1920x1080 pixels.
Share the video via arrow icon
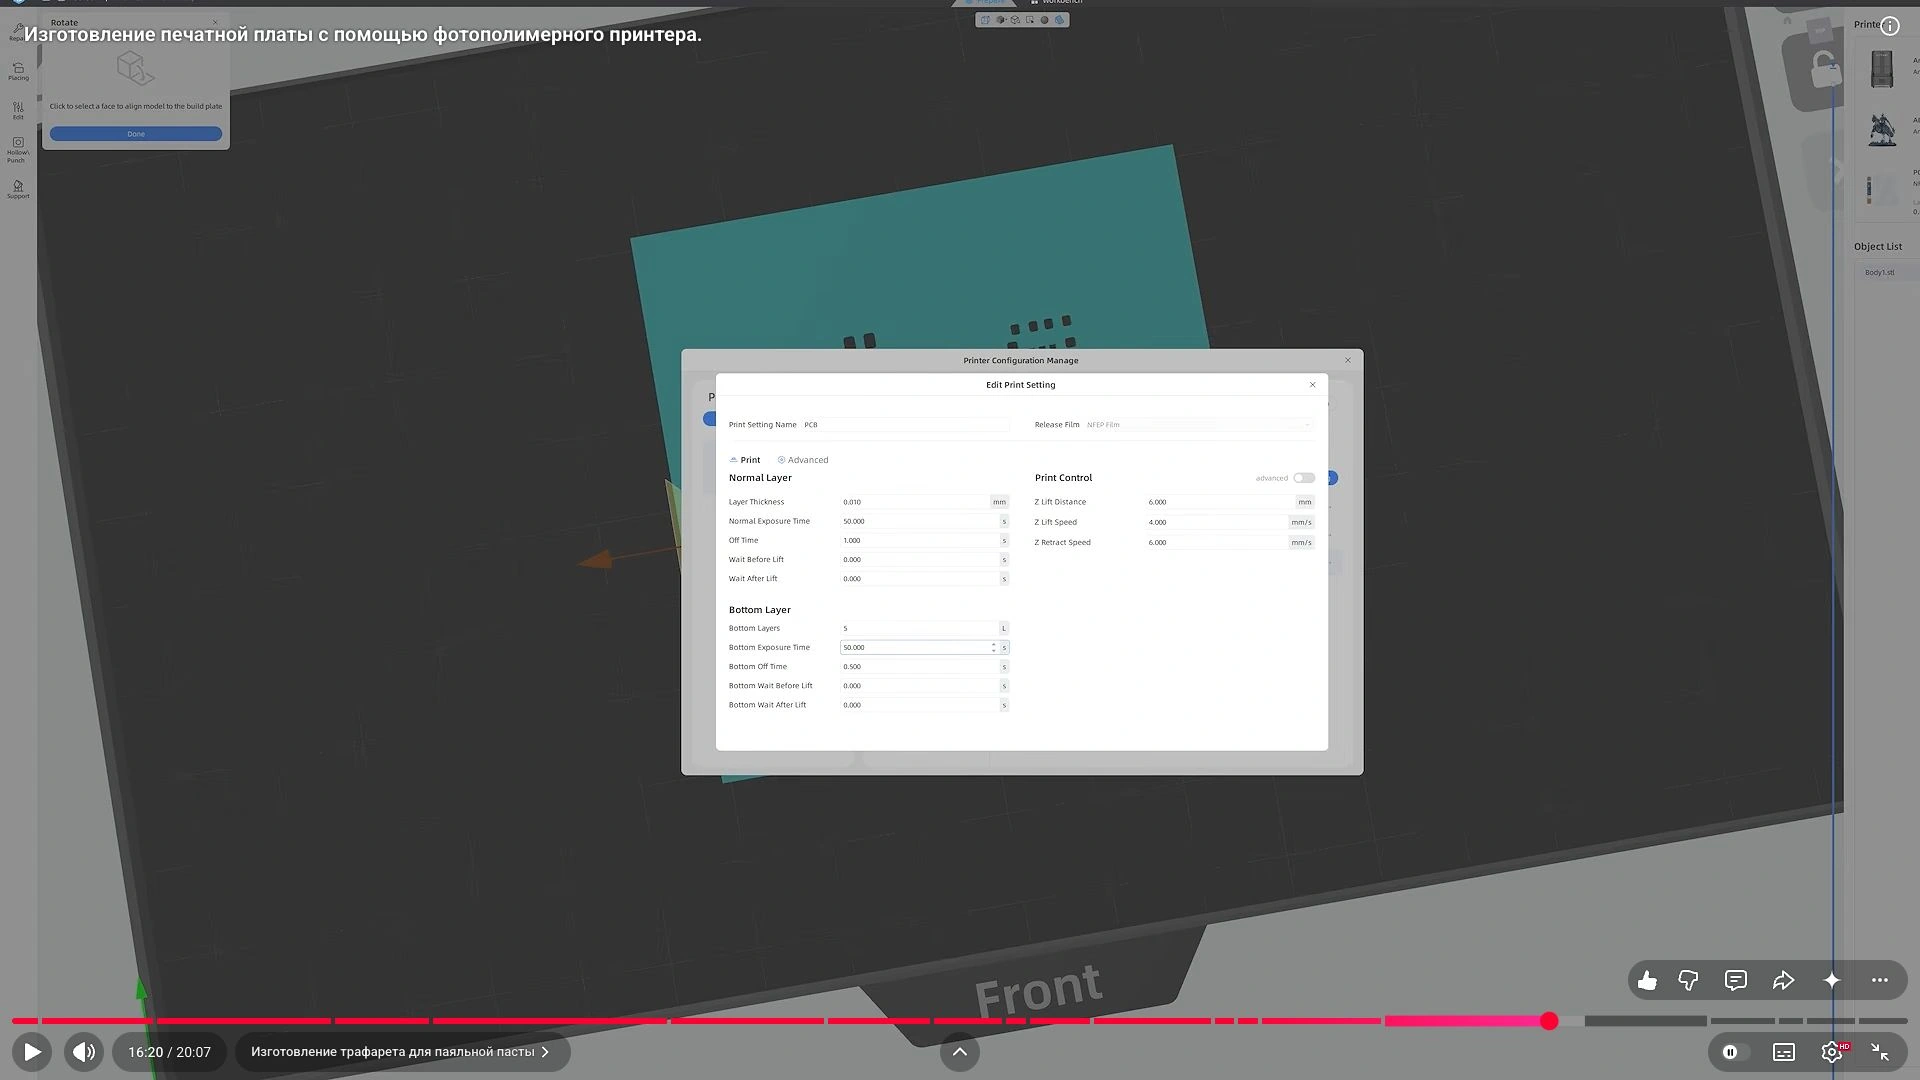tap(1784, 981)
